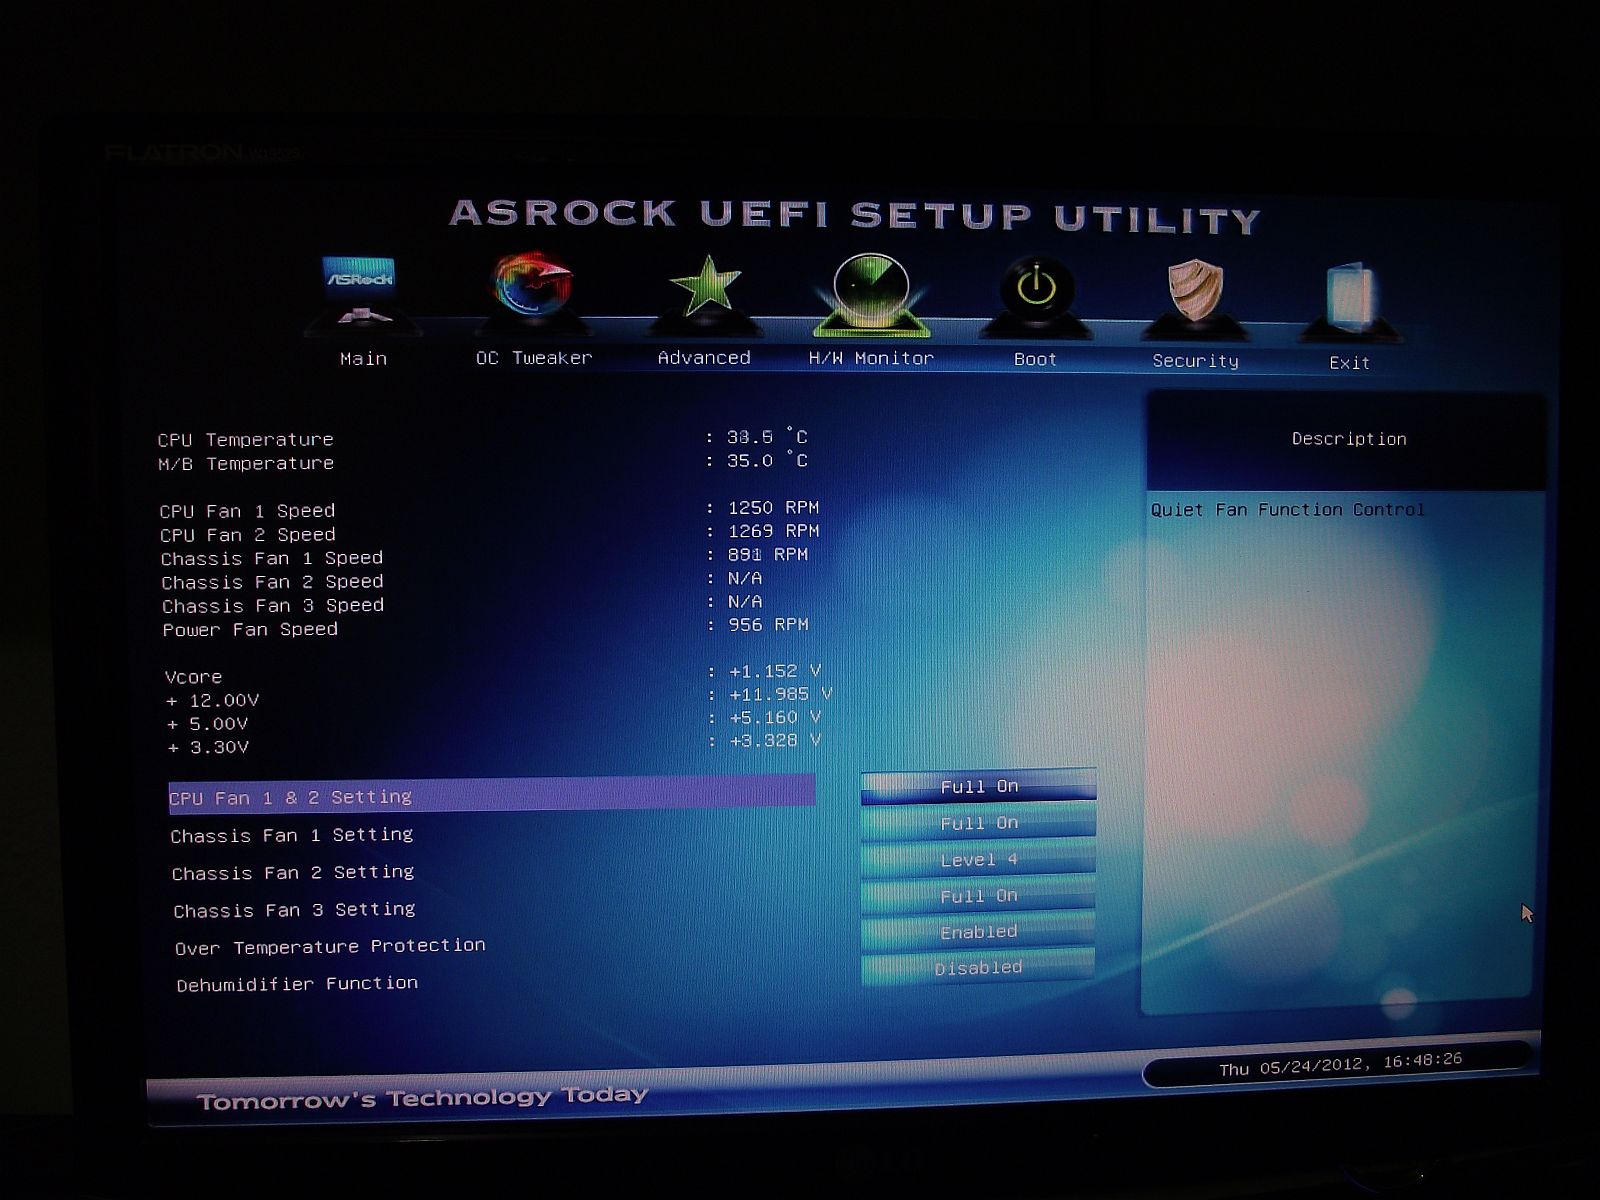Image resolution: width=1600 pixels, height=1200 pixels.
Task: Click the + 5.00V label
Action: [207, 724]
